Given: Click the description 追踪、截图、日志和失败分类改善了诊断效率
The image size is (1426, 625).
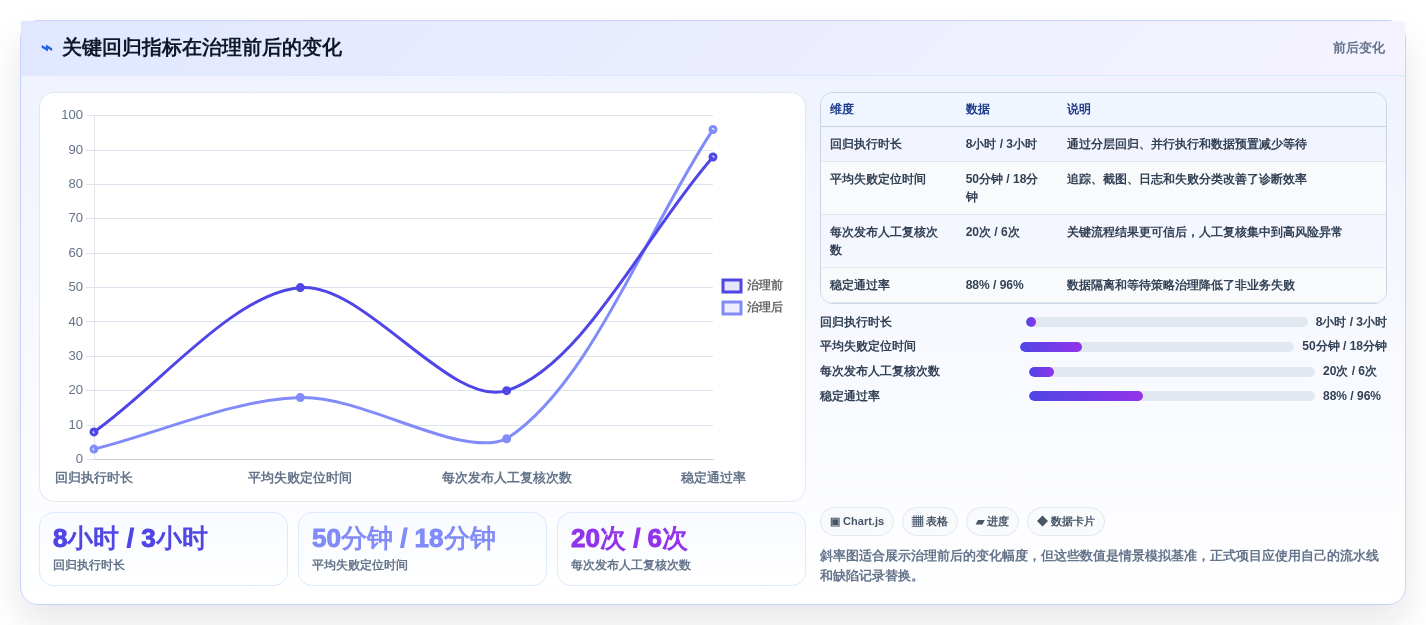Looking at the screenshot, I should 1187,179.
